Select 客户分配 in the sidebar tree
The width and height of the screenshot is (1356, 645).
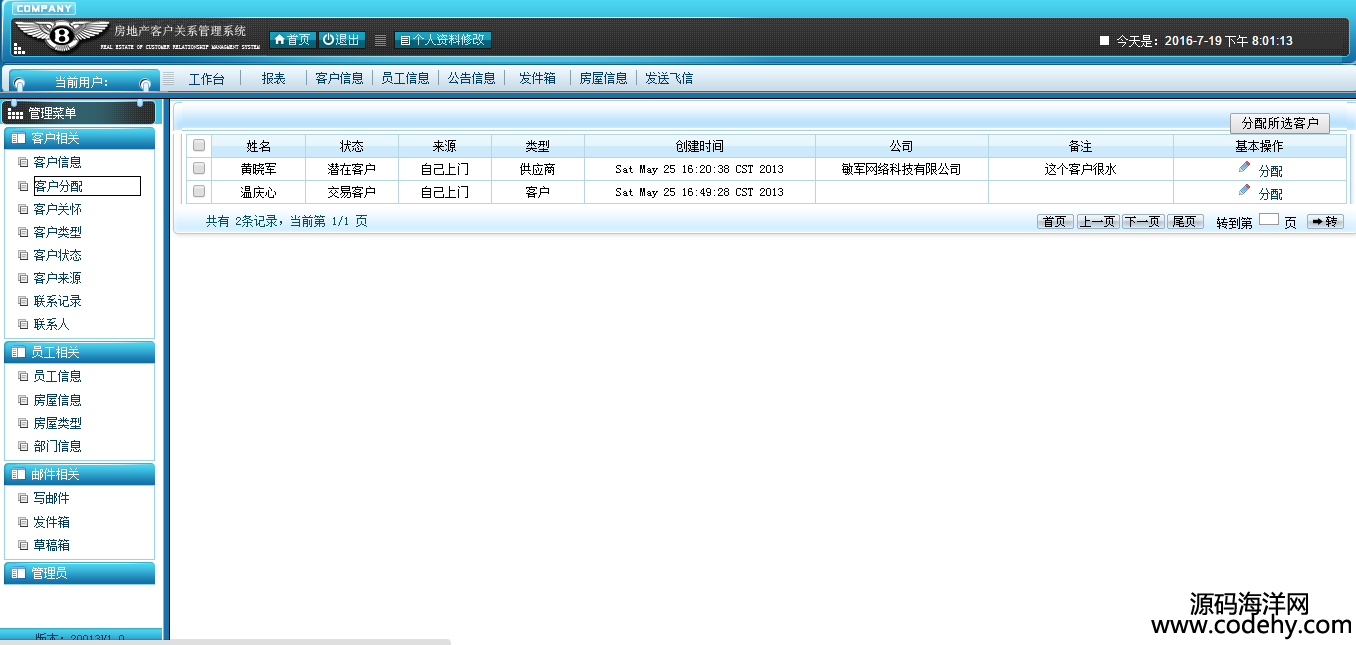pos(58,186)
